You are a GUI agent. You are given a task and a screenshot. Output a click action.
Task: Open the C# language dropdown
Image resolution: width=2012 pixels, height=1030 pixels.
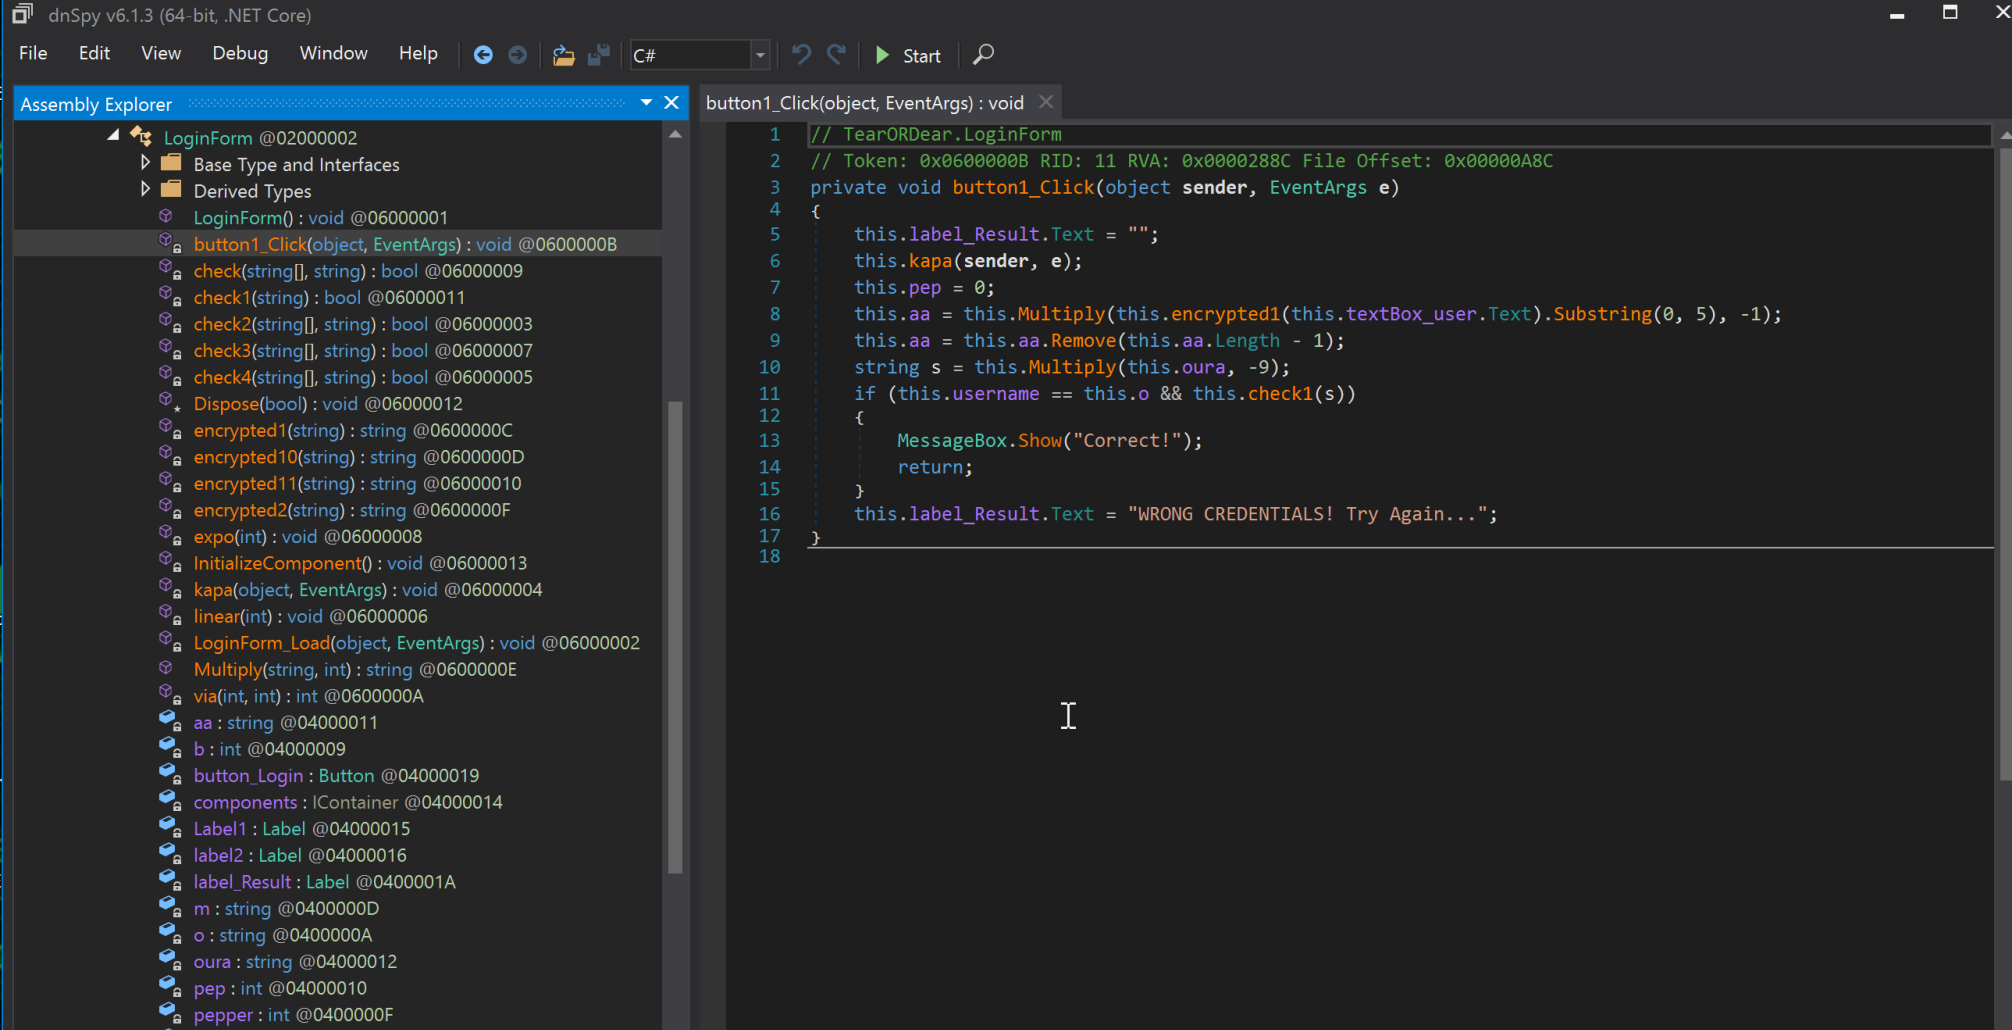point(760,55)
